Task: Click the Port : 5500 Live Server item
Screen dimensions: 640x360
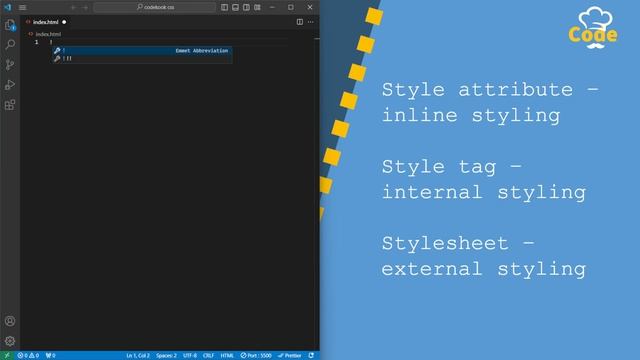Action: tap(256, 356)
